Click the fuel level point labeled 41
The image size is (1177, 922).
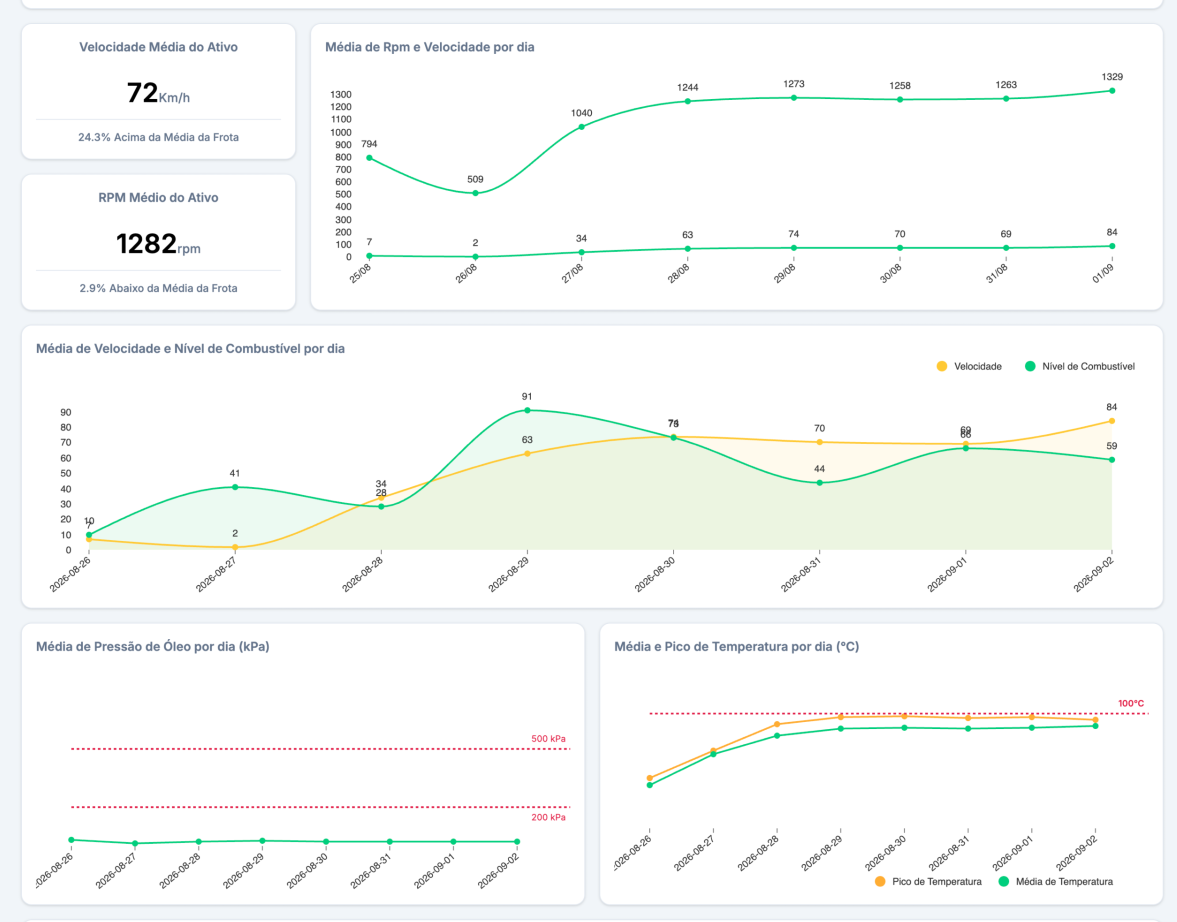pos(235,487)
